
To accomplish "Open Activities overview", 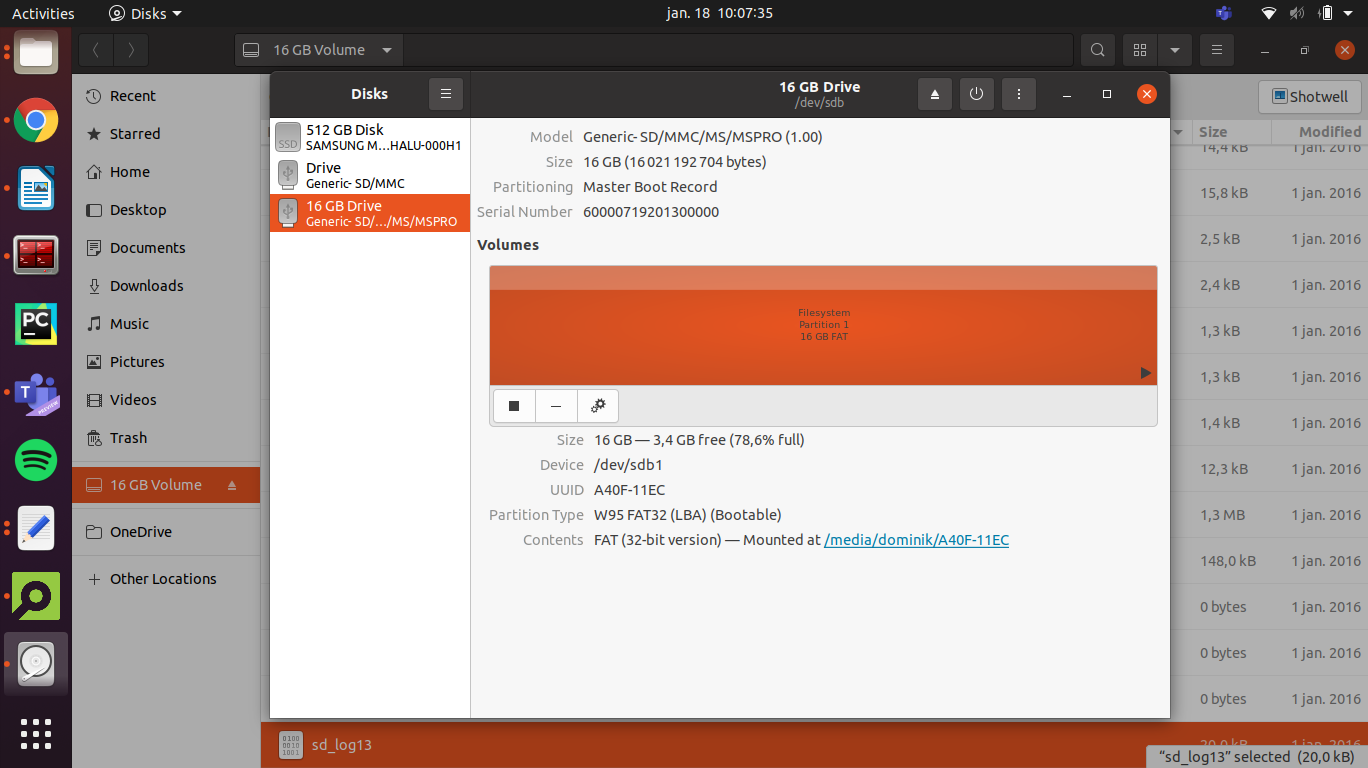I will [43, 13].
